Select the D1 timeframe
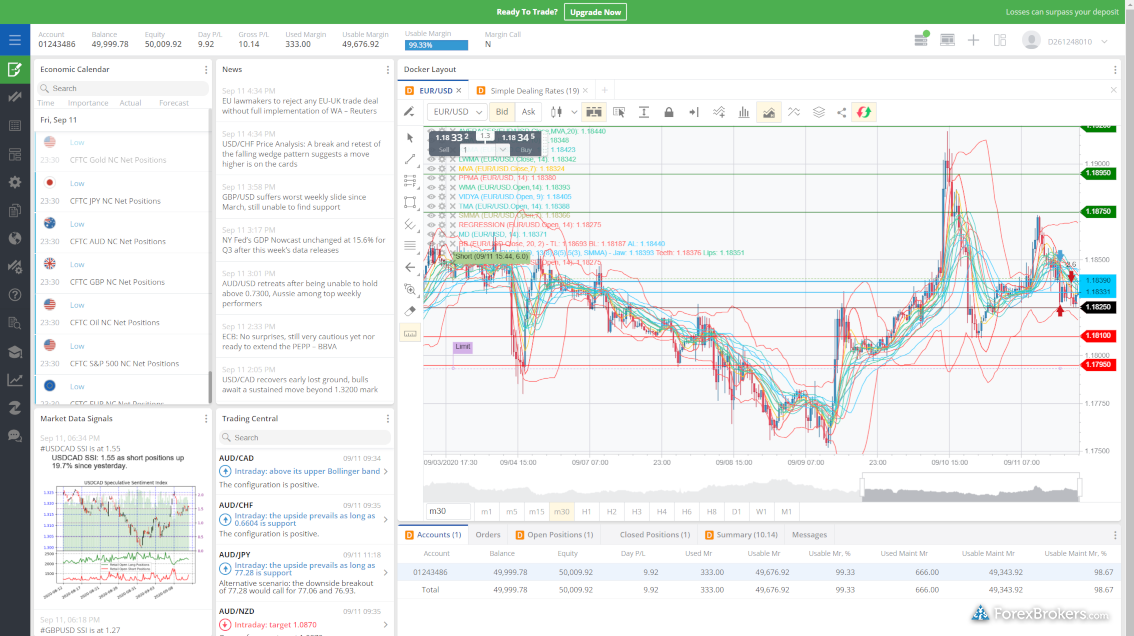 pos(736,512)
